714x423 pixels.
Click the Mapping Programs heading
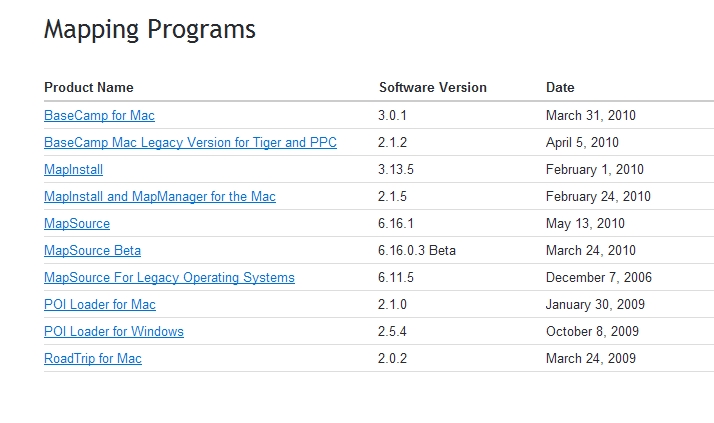point(150,30)
